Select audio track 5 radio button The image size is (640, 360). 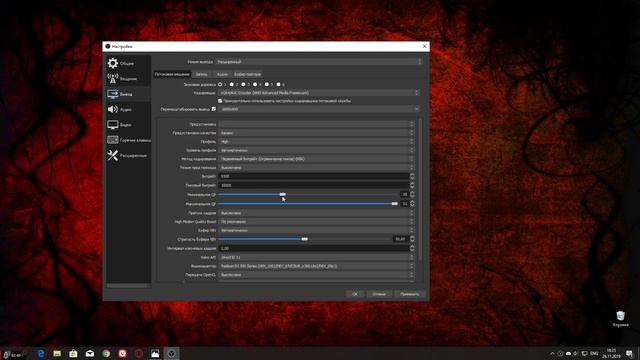click(x=267, y=84)
